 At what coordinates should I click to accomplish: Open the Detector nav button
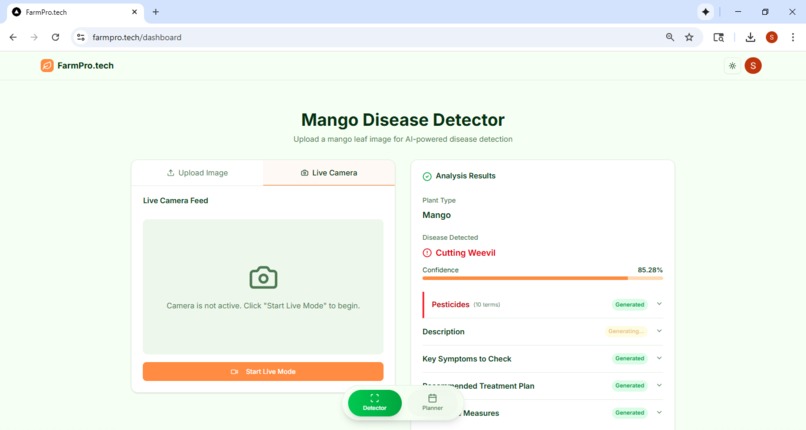click(375, 402)
